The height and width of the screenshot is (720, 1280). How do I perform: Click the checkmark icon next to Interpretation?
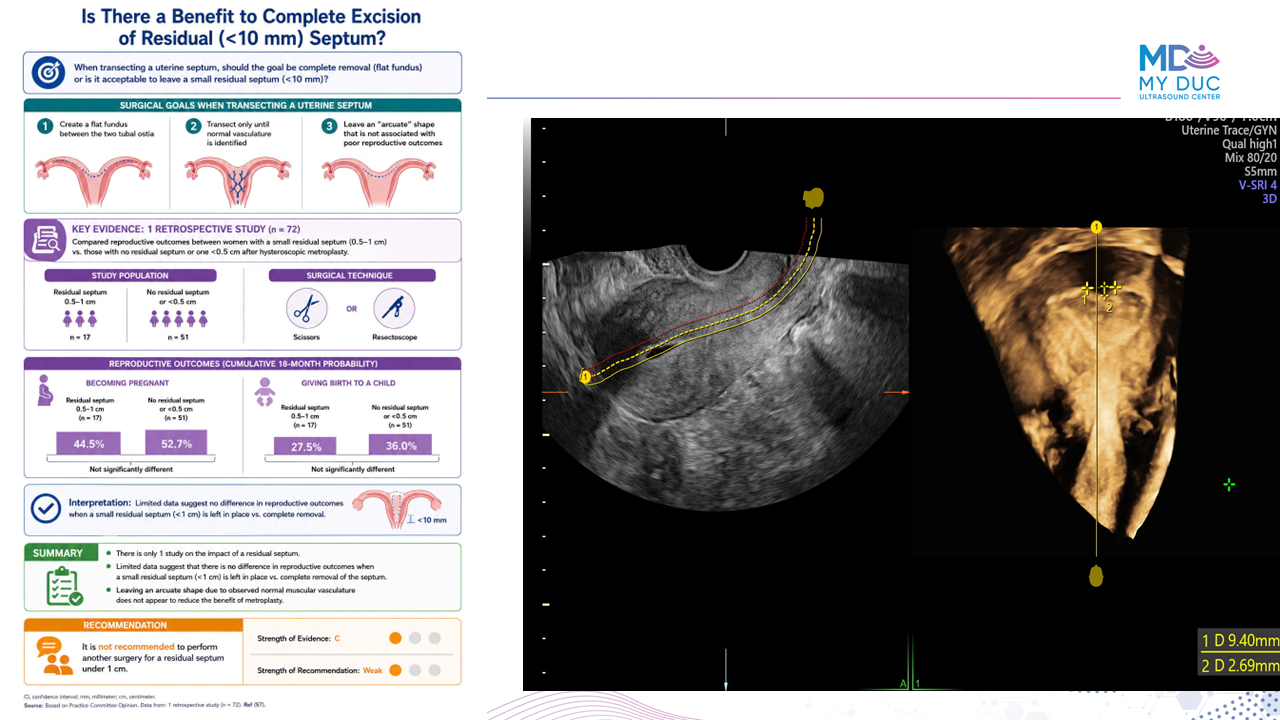click(x=46, y=508)
